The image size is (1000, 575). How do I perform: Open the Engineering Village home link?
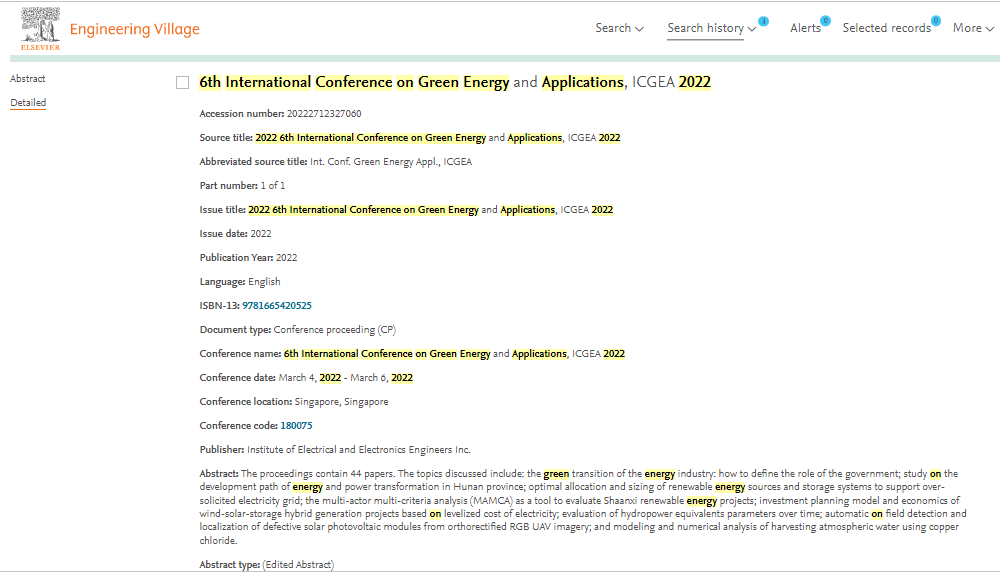(135, 29)
